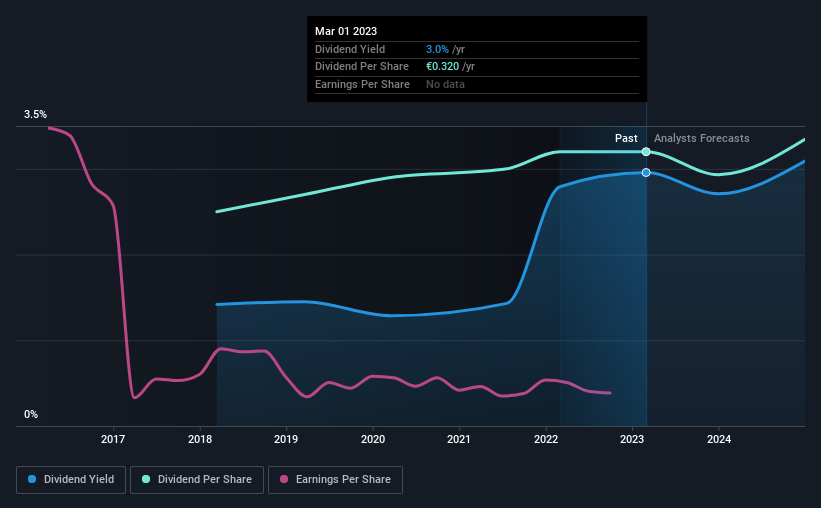Viewport: 821px width, 508px height.
Task: Toggle the Dividend Per Share legend button
Action: pos(197,480)
